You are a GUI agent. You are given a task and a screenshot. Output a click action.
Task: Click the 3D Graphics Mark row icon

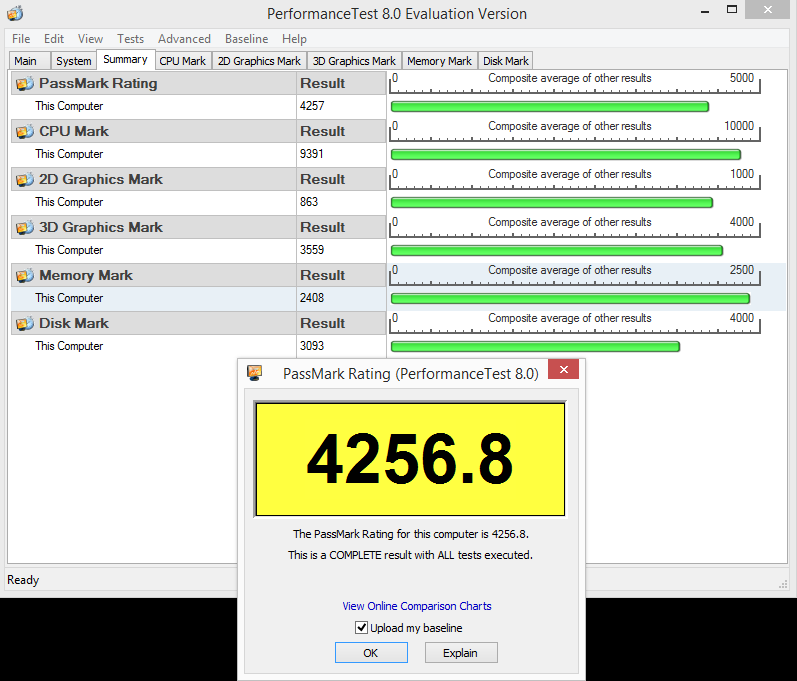point(24,228)
